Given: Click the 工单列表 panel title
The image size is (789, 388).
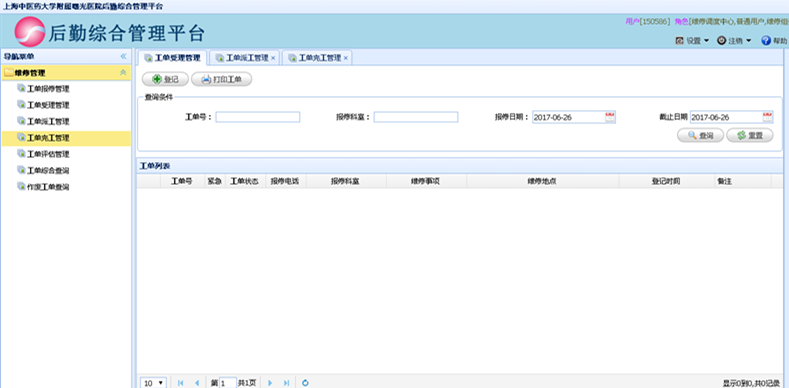Looking at the screenshot, I should [155, 166].
